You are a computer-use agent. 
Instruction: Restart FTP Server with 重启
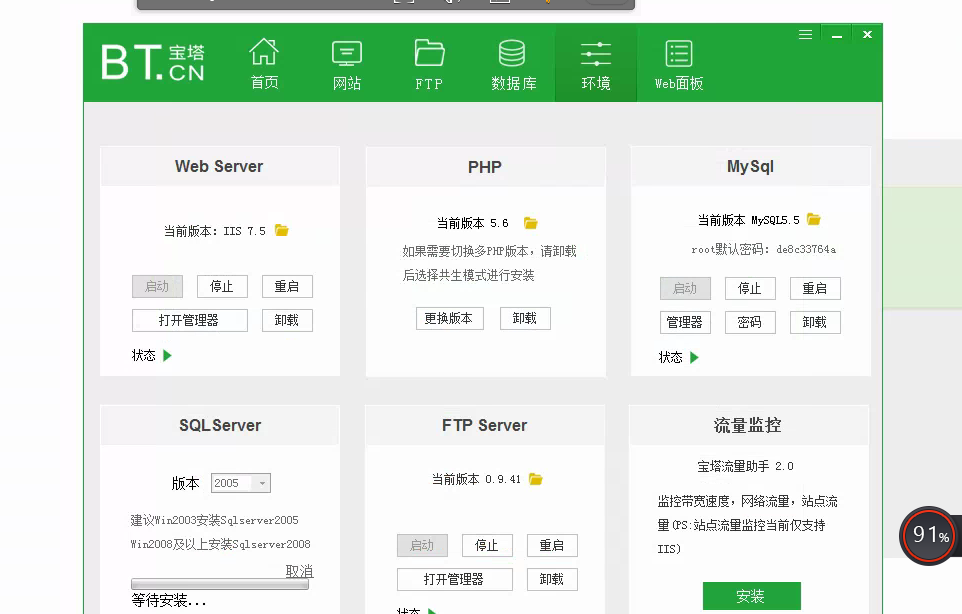tap(552, 545)
